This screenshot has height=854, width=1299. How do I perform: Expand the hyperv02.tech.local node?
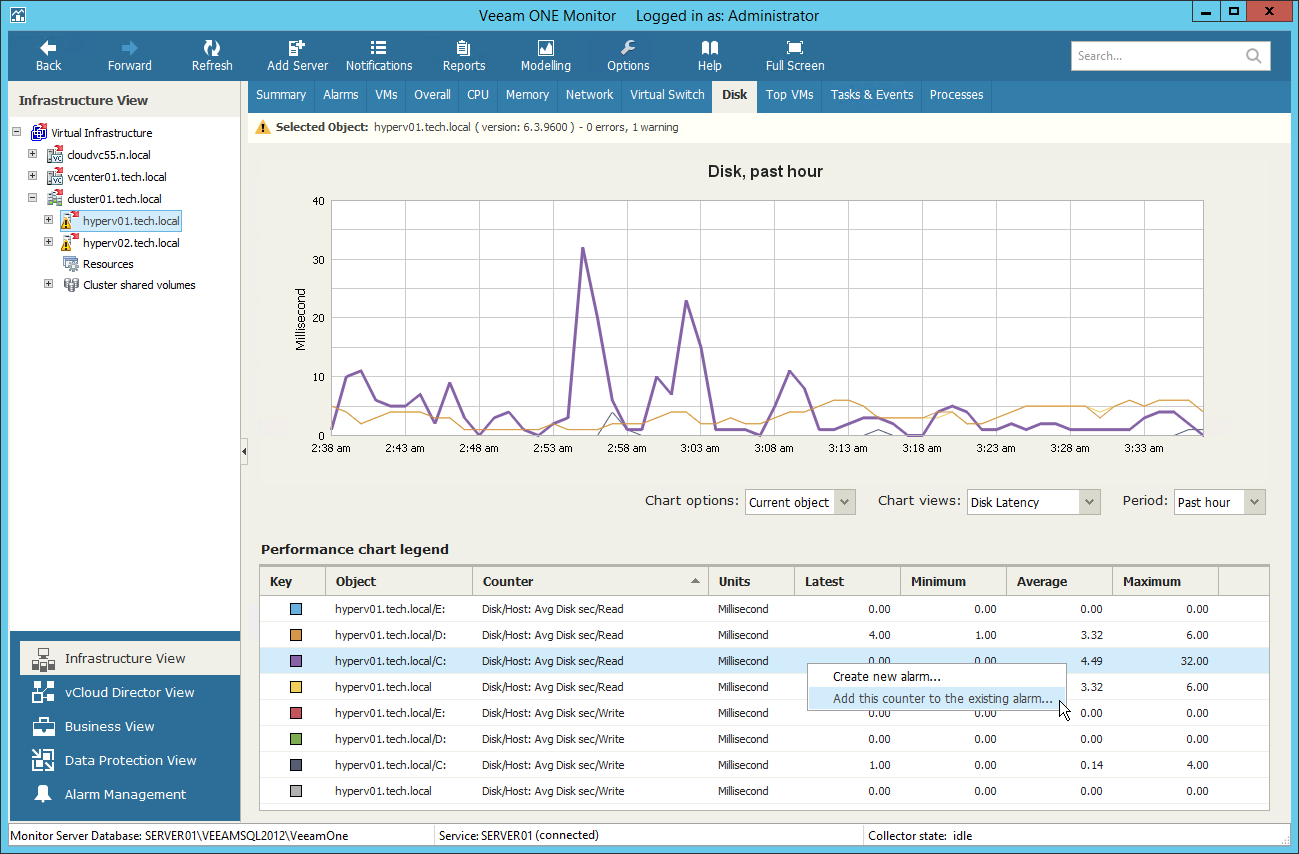click(48, 242)
